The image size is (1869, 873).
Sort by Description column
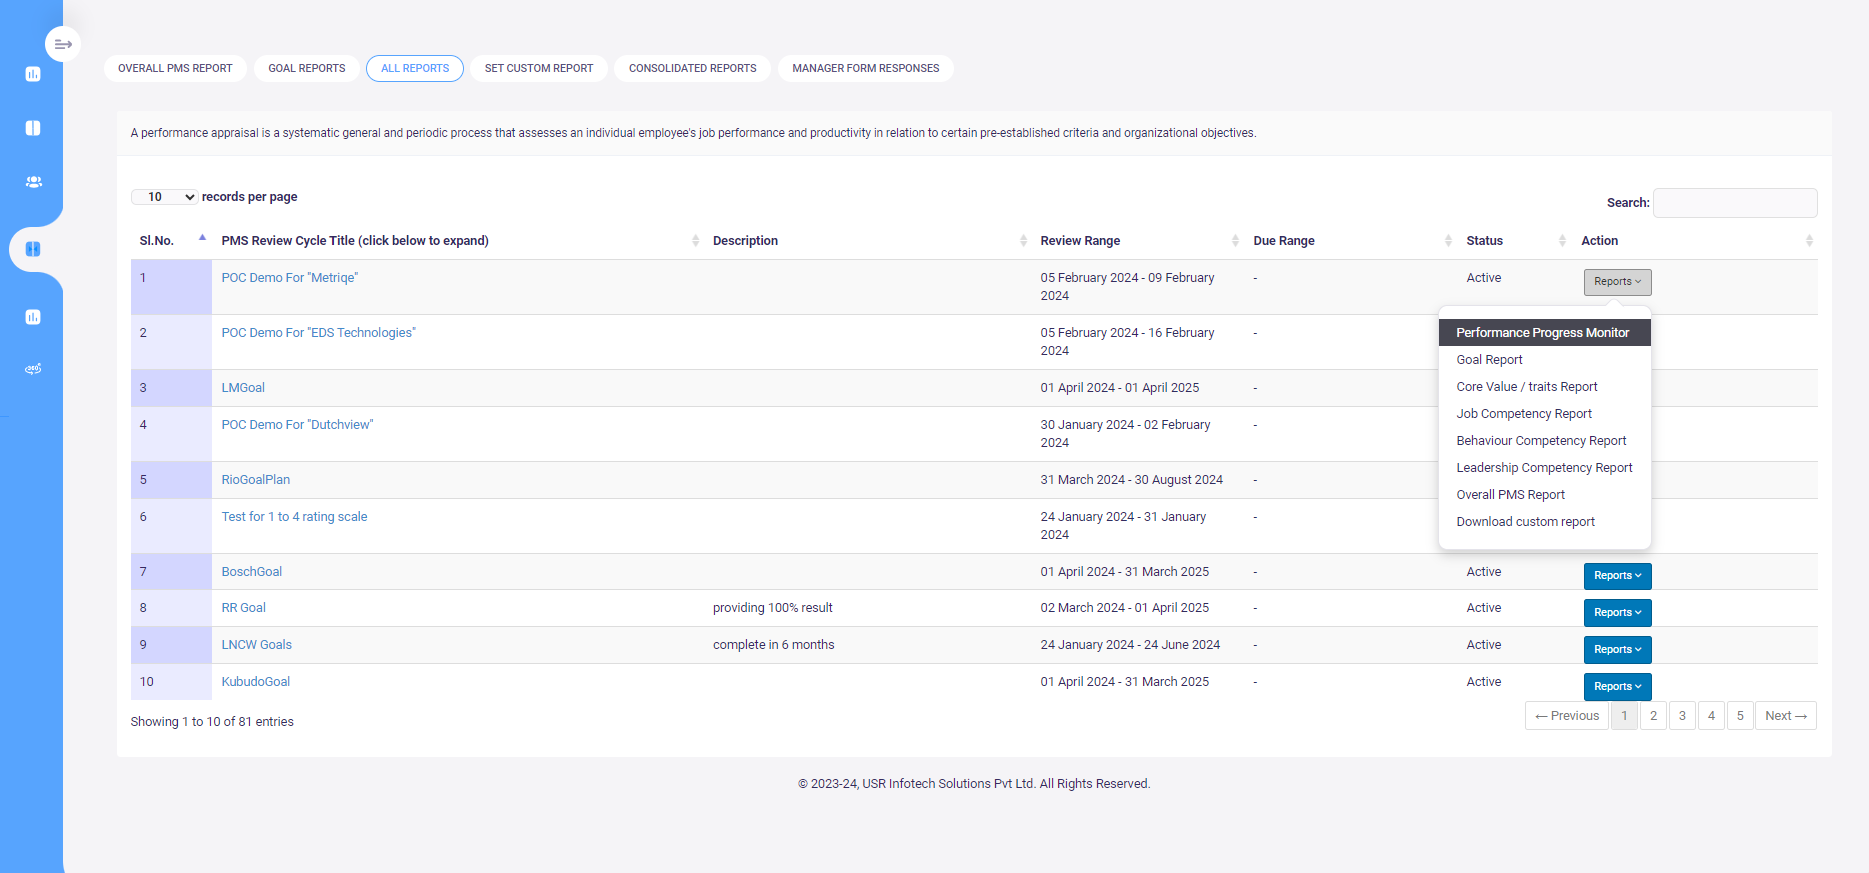[868, 241]
